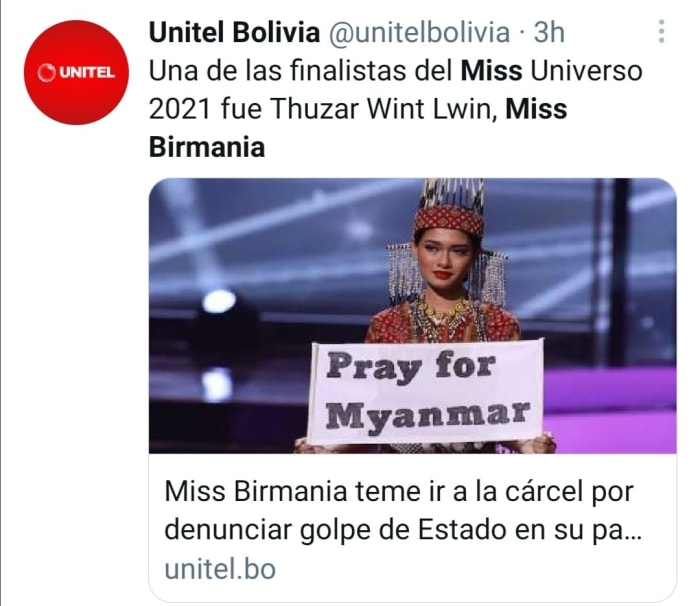Open the tweet via the 3h timestamp

(x=549, y=32)
